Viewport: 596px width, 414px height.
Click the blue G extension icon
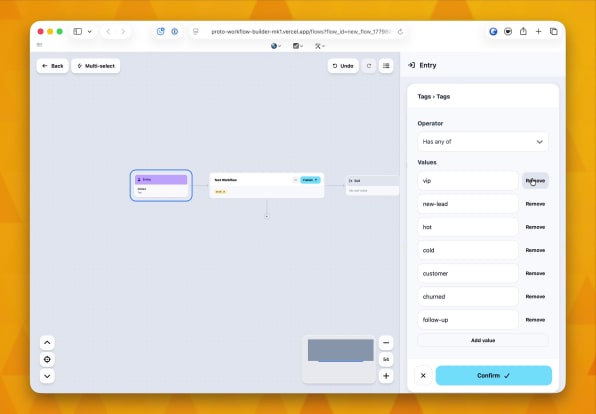493,32
